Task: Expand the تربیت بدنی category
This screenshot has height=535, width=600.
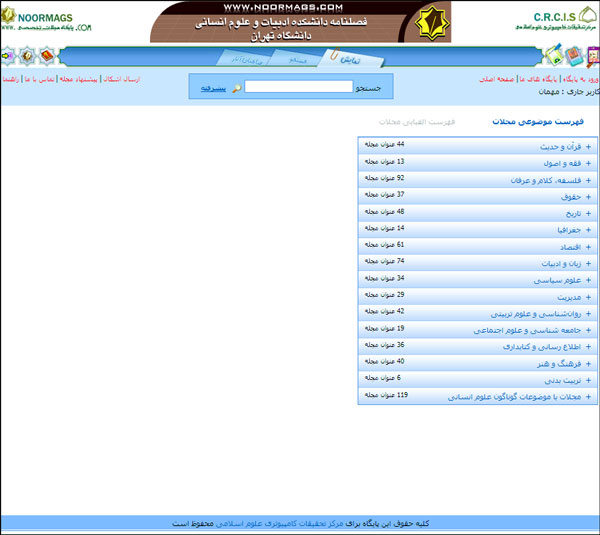Action: pyautogui.click(x=588, y=381)
